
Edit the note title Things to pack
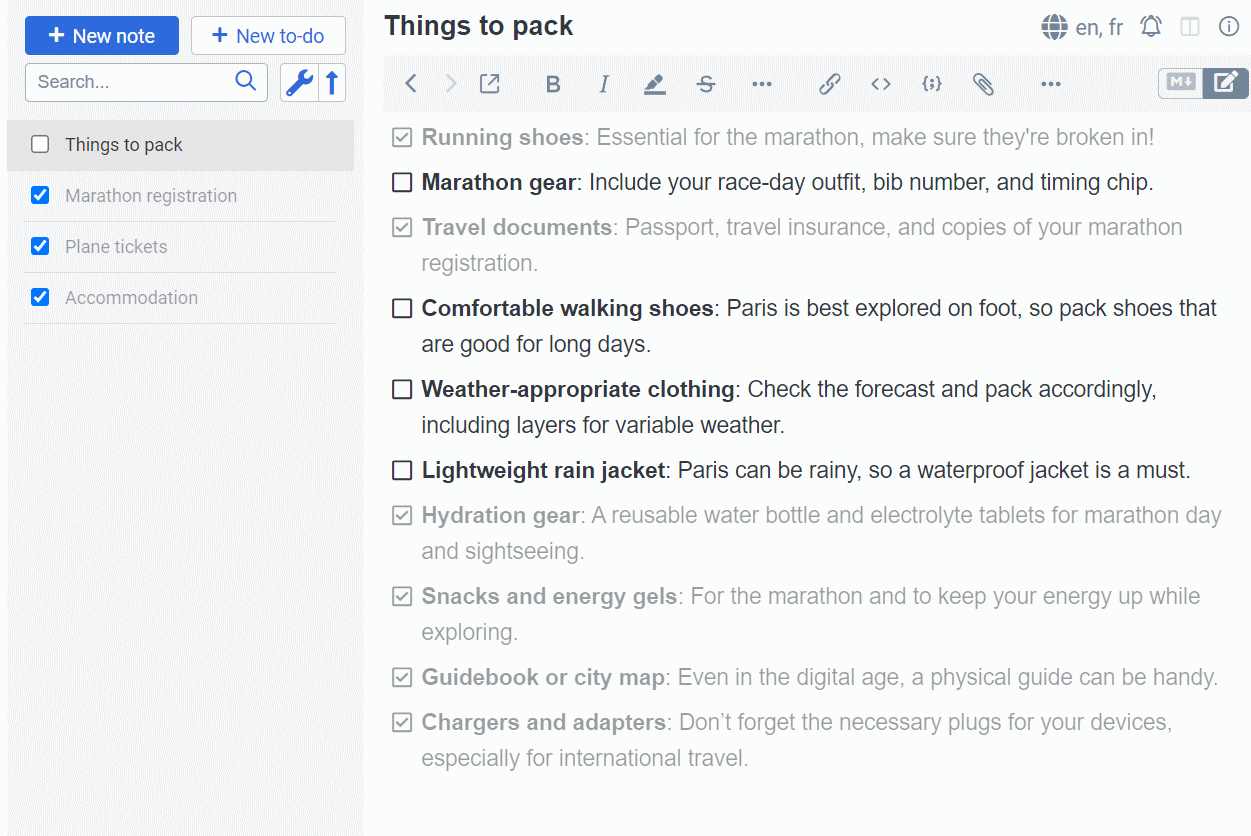tap(479, 26)
